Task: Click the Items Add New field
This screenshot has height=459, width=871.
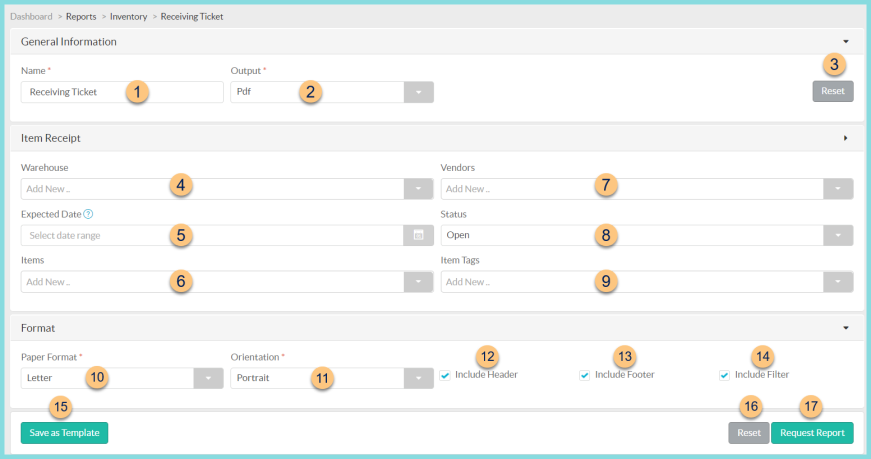Action: point(212,282)
